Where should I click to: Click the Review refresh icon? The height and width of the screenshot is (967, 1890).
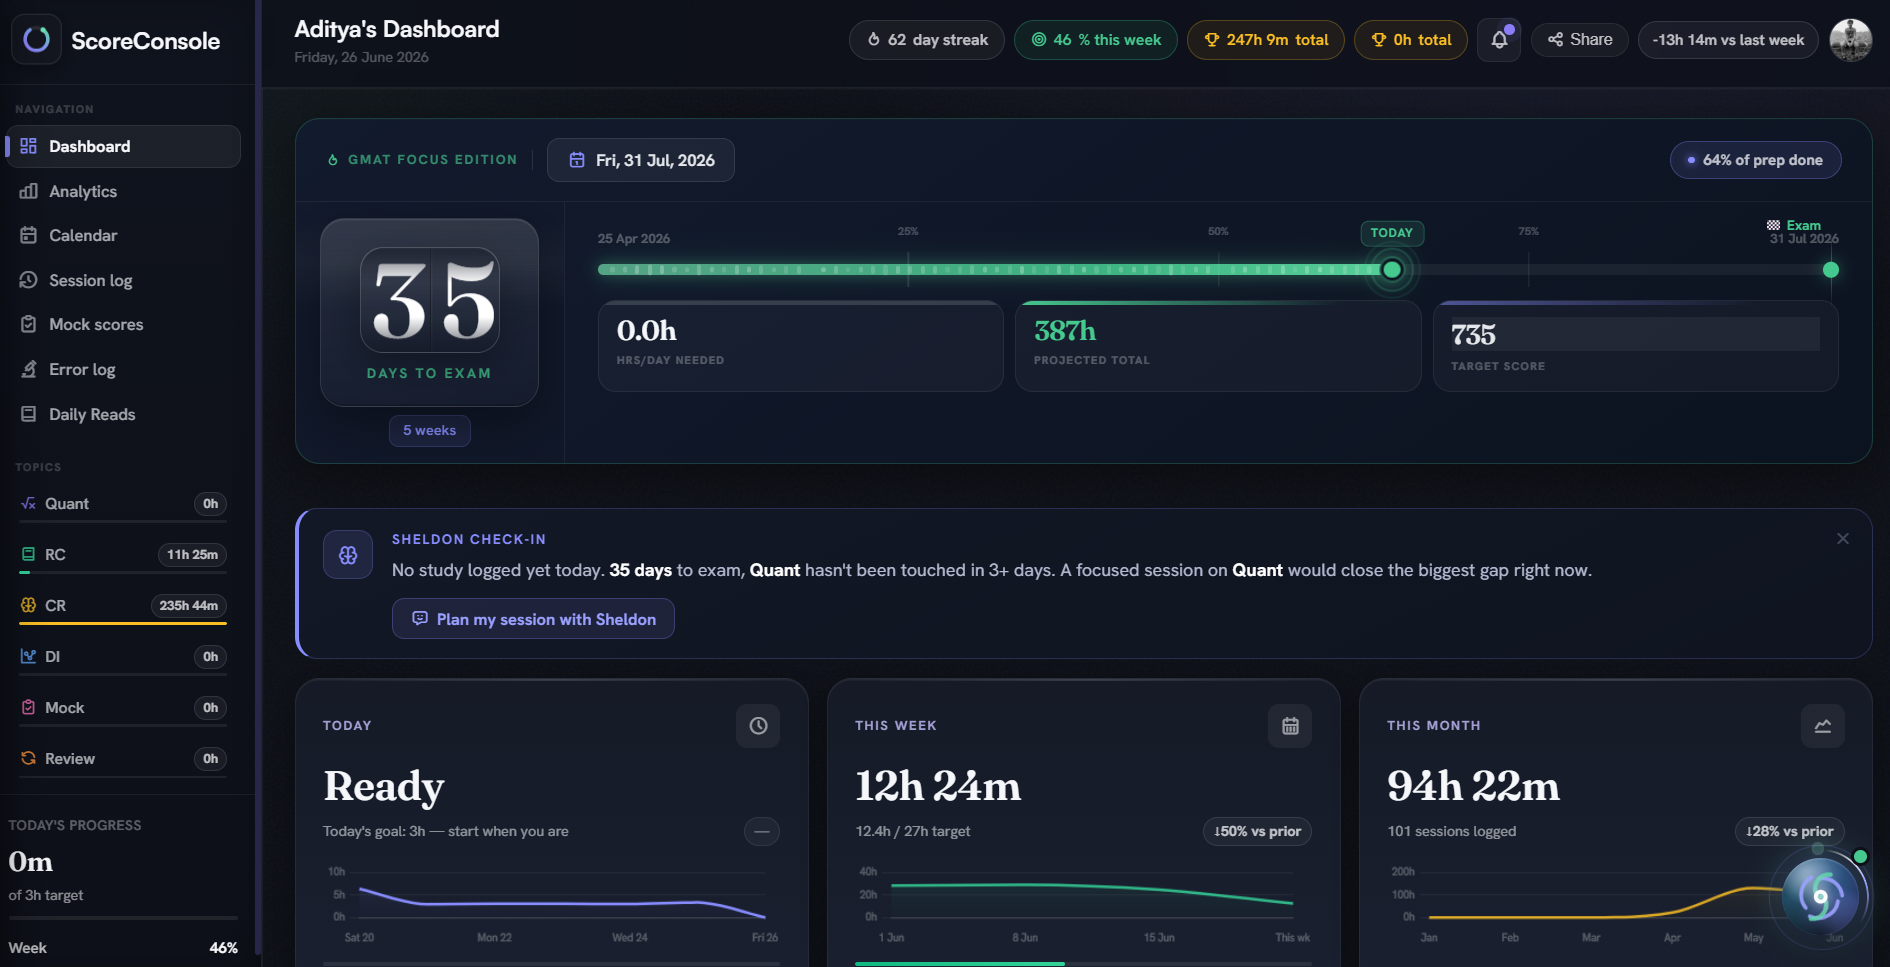pos(28,758)
